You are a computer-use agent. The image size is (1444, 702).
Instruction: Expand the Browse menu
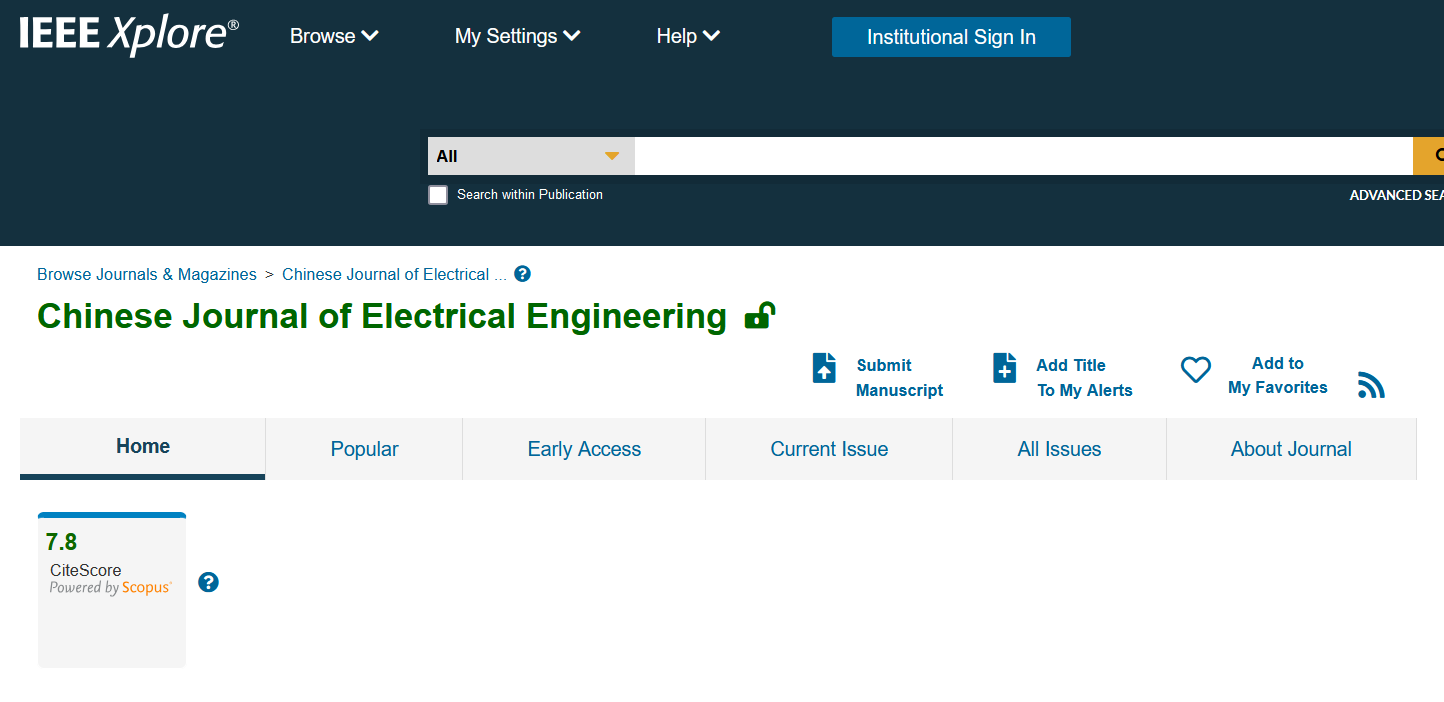334,36
